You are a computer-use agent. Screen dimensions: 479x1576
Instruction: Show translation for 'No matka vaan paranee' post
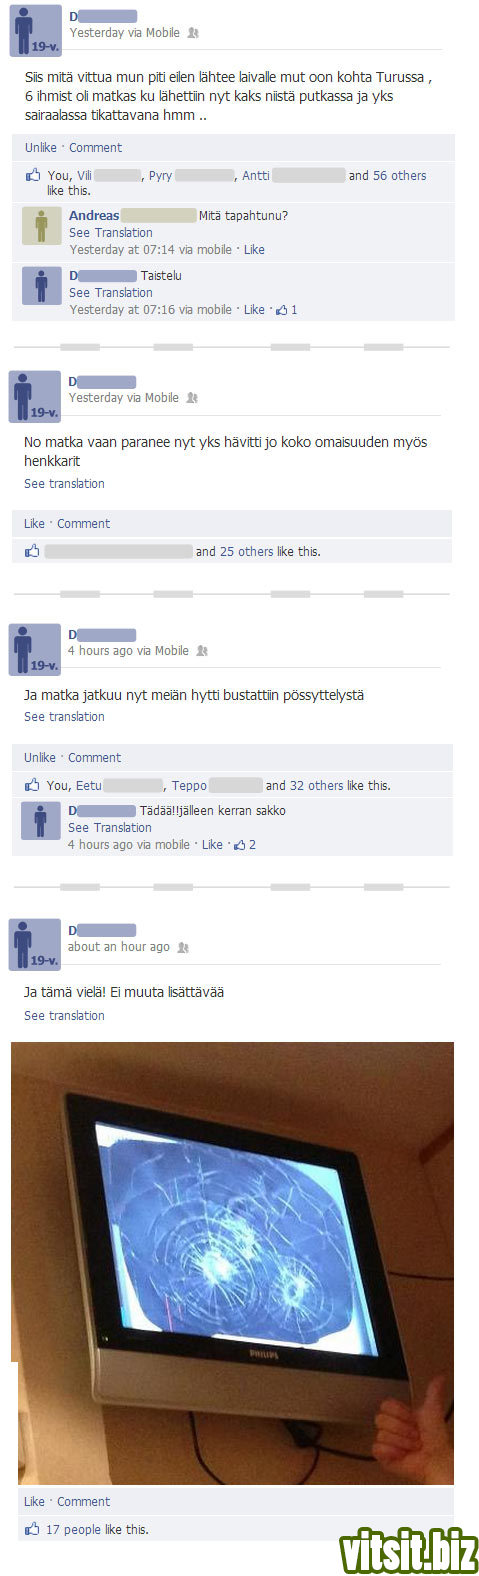coord(64,484)
